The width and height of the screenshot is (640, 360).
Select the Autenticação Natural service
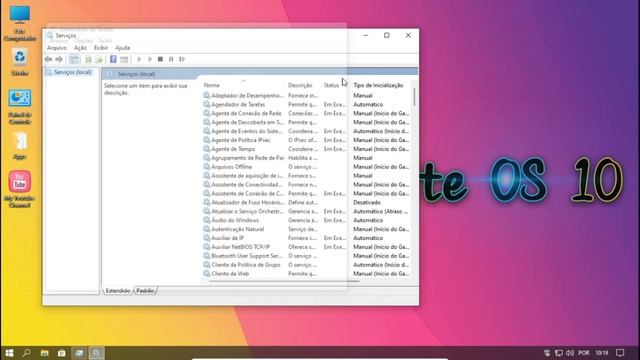[x=238, y=229]
